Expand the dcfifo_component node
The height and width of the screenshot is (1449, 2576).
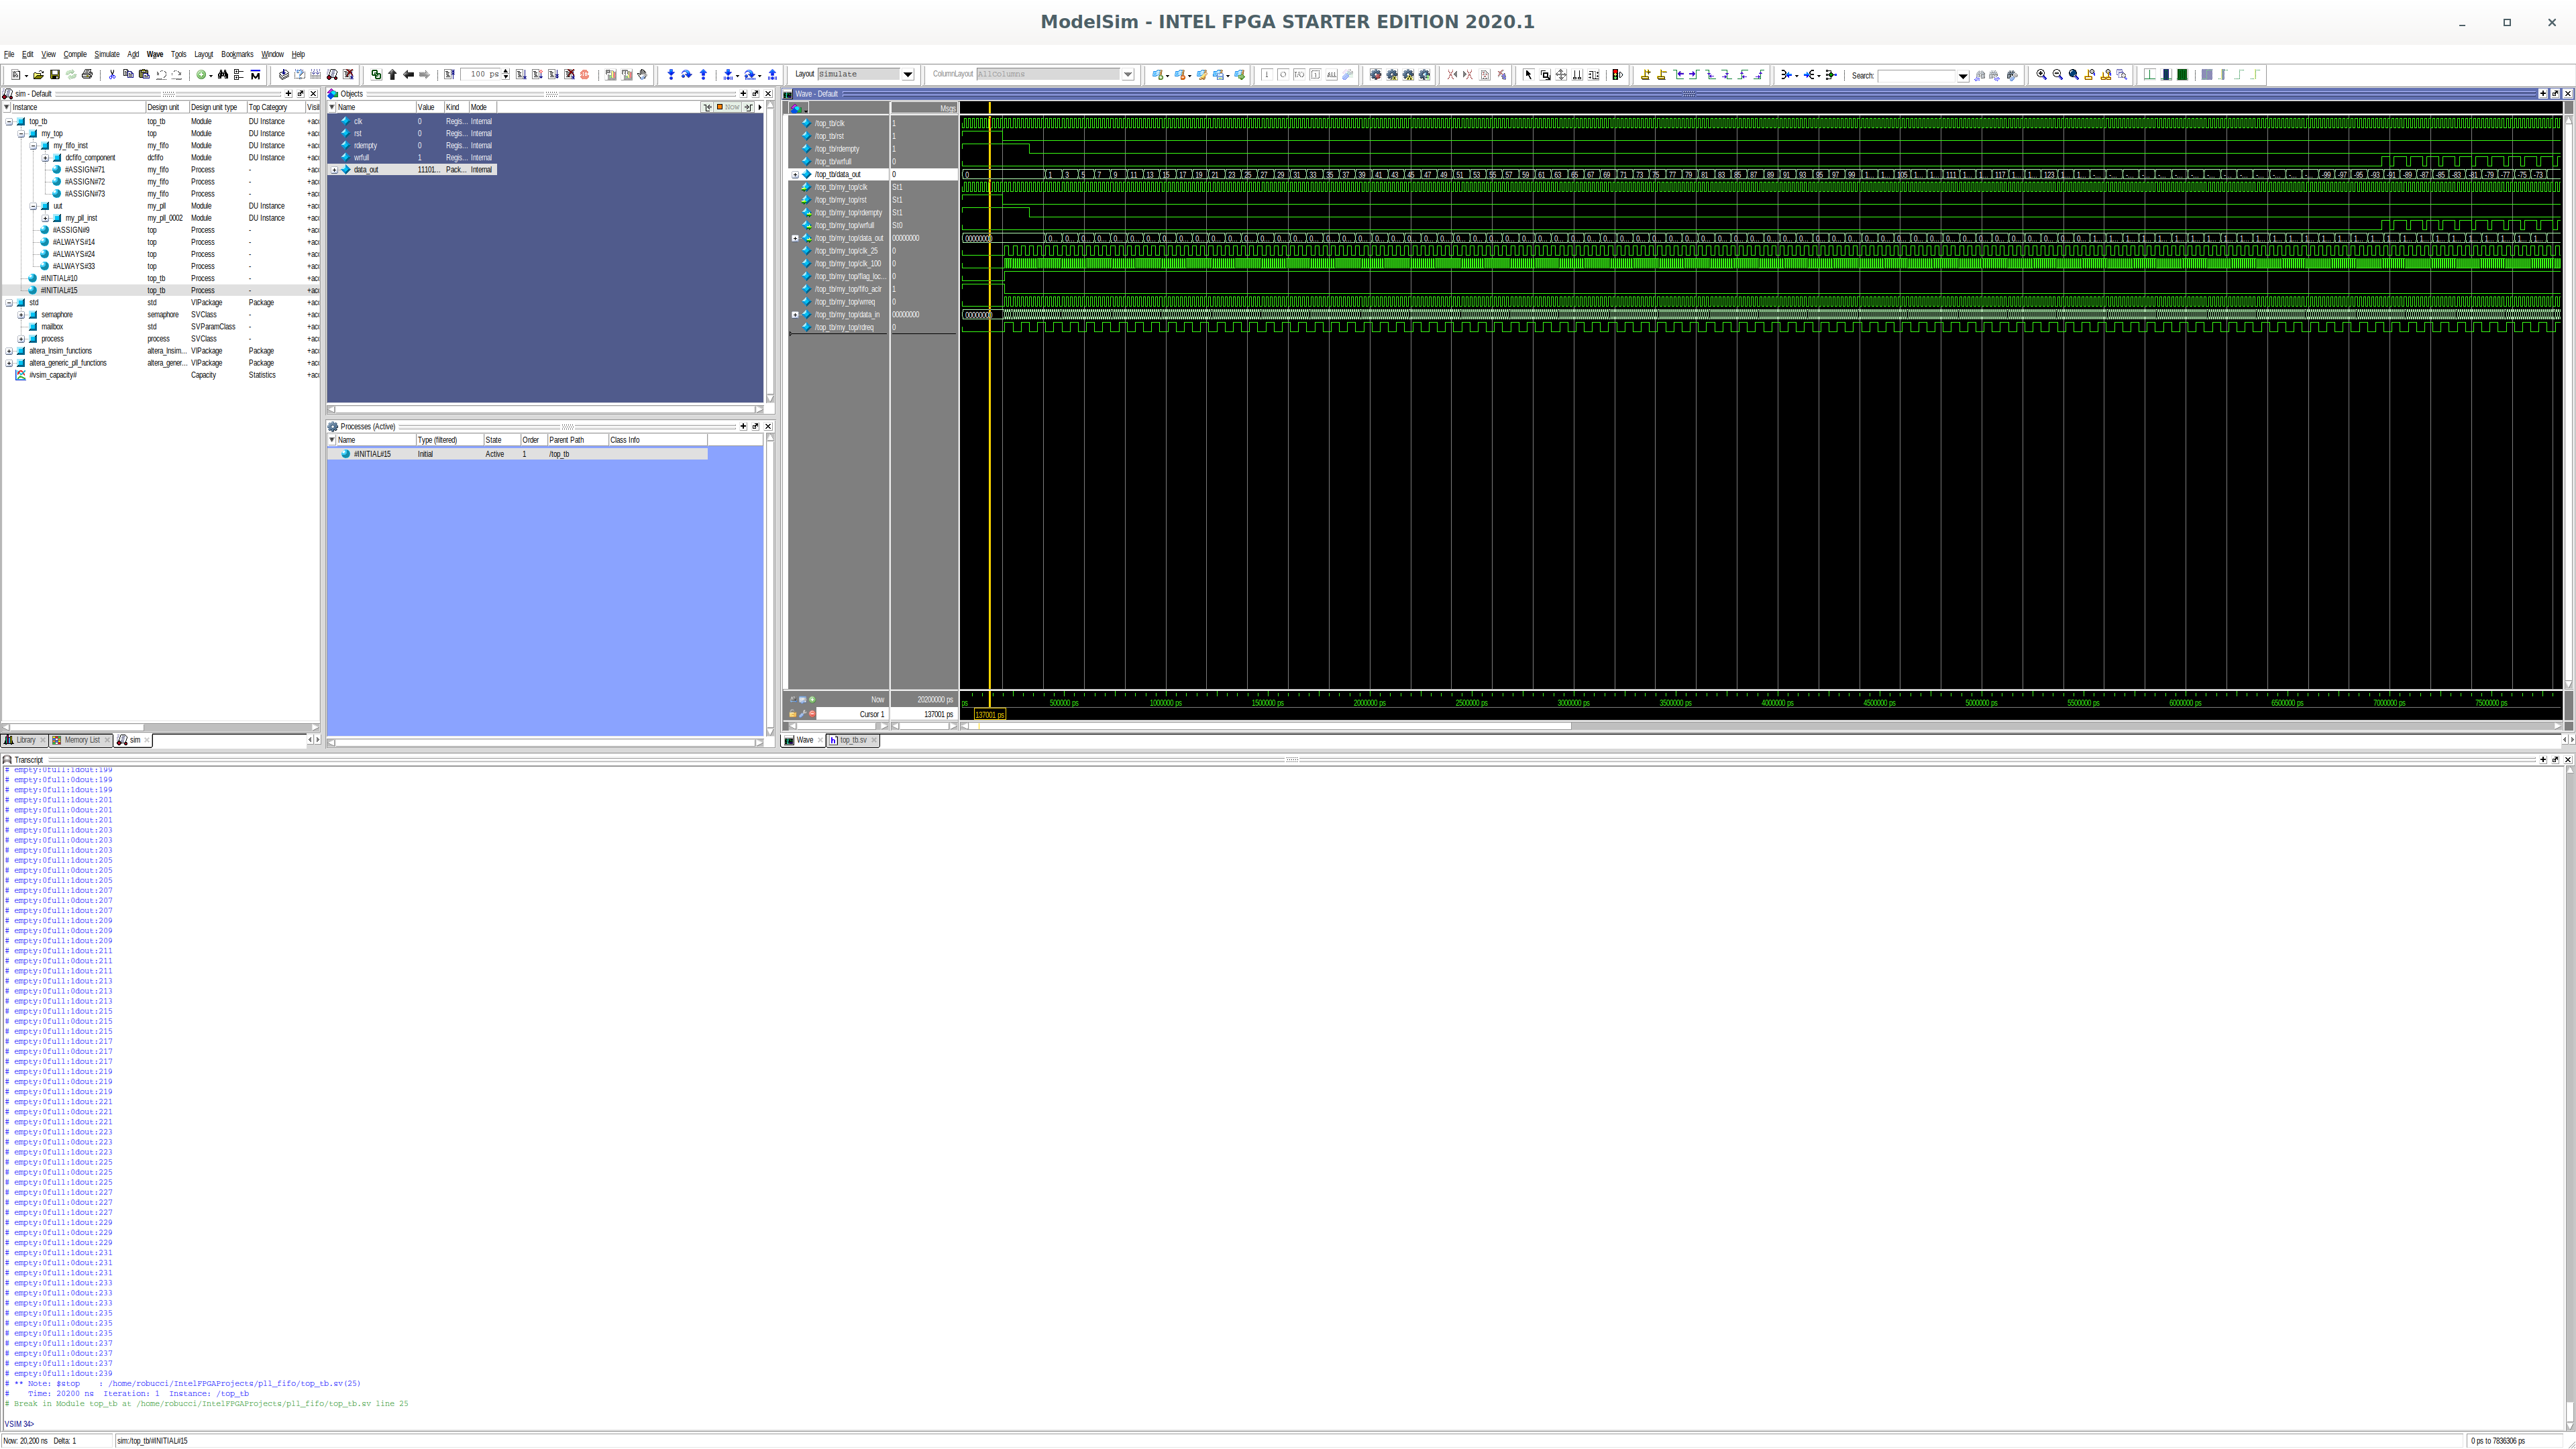pyautogui.click(x=45, y=158)
